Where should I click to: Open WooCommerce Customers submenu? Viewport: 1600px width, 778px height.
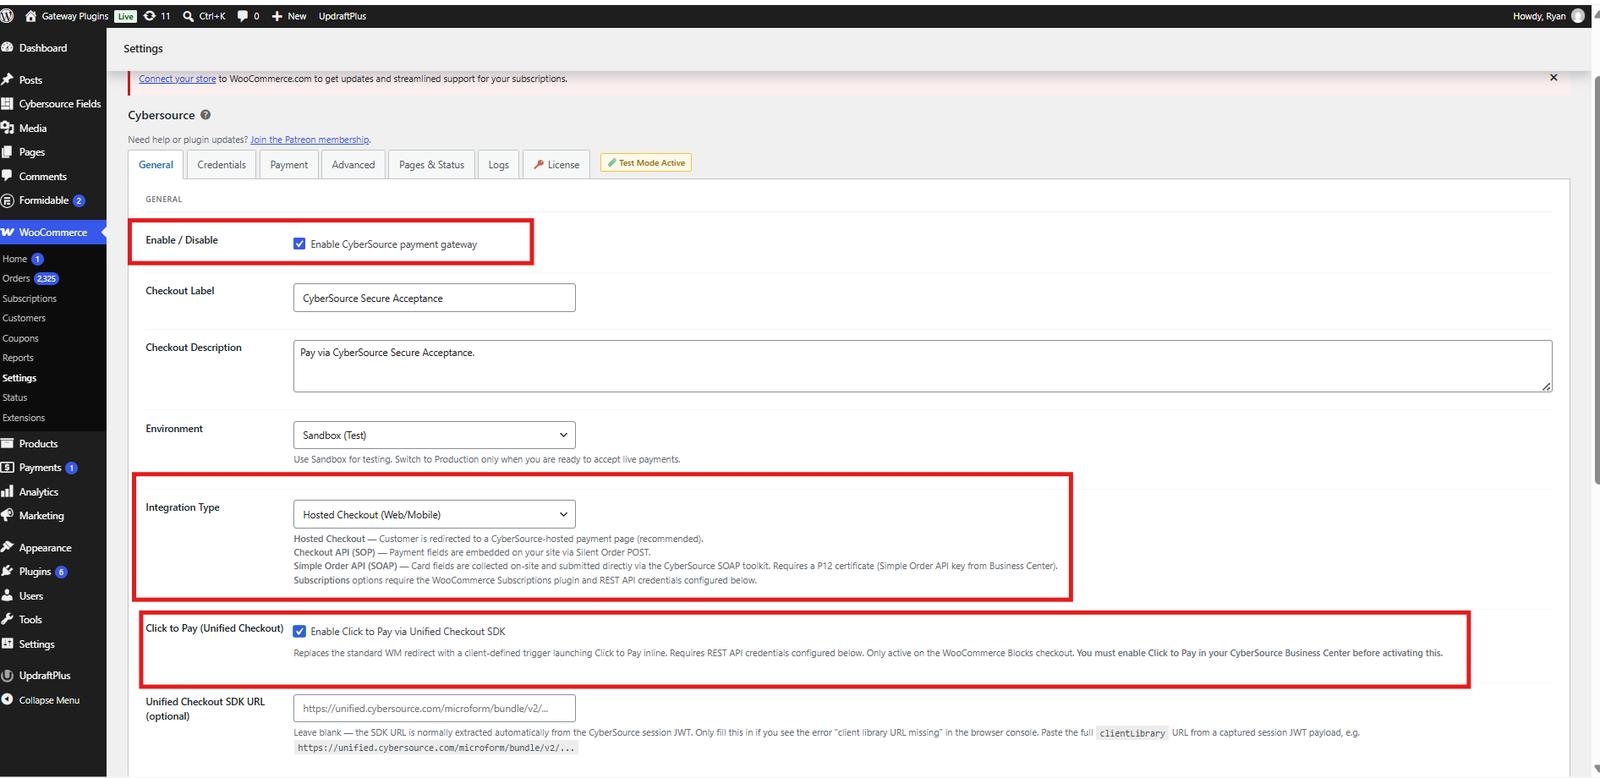point(24,319)
